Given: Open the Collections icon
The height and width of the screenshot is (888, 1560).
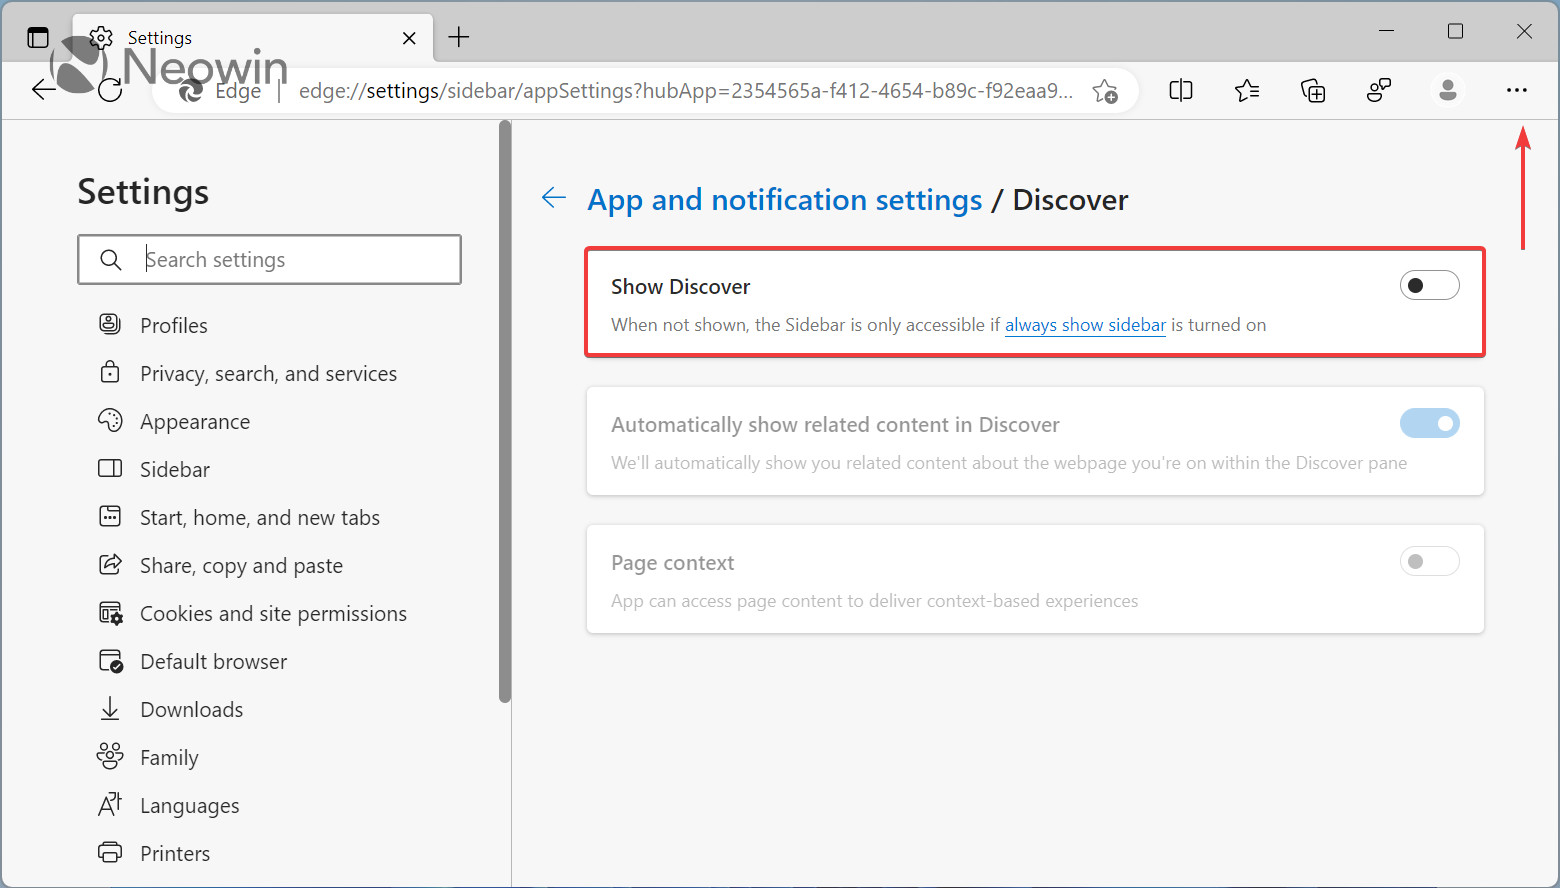Looking at the screenshot, I should [x=1313, y=91].
